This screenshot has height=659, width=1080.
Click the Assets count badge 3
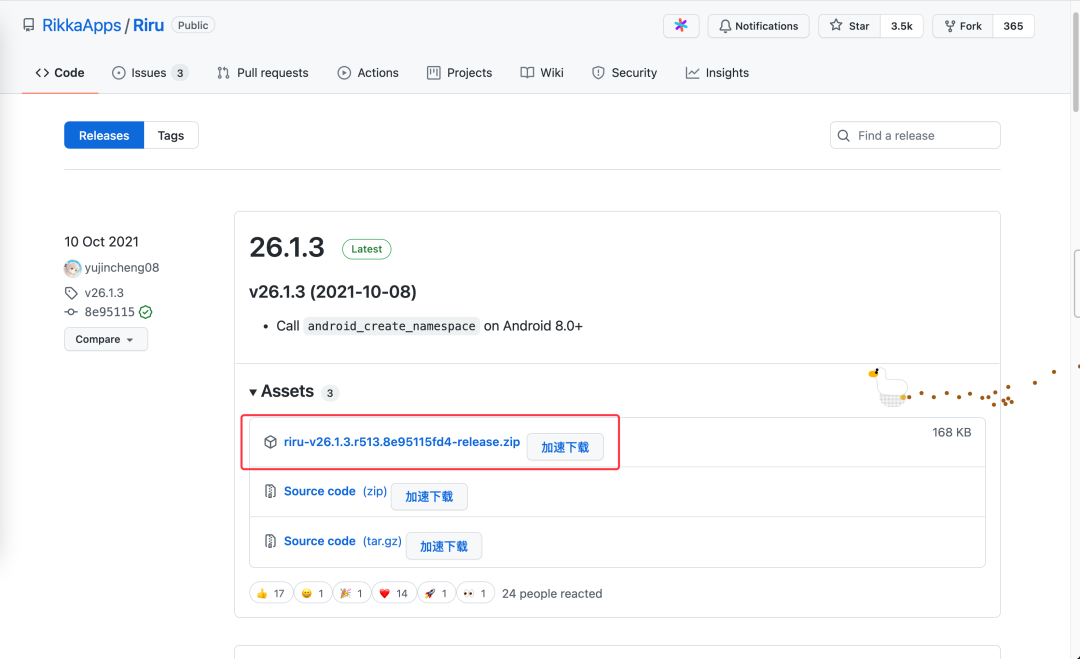pos(330,393)
